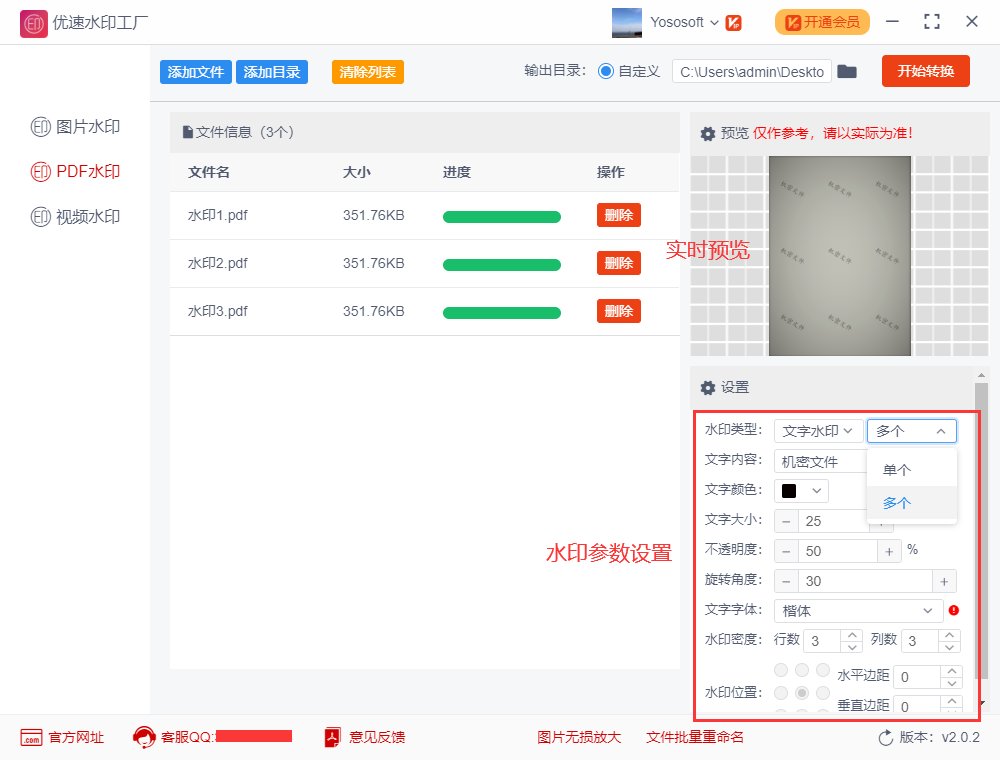Select 单个 from the open dropdown list
Viewport: 1000px width, 760px height.
895,469
